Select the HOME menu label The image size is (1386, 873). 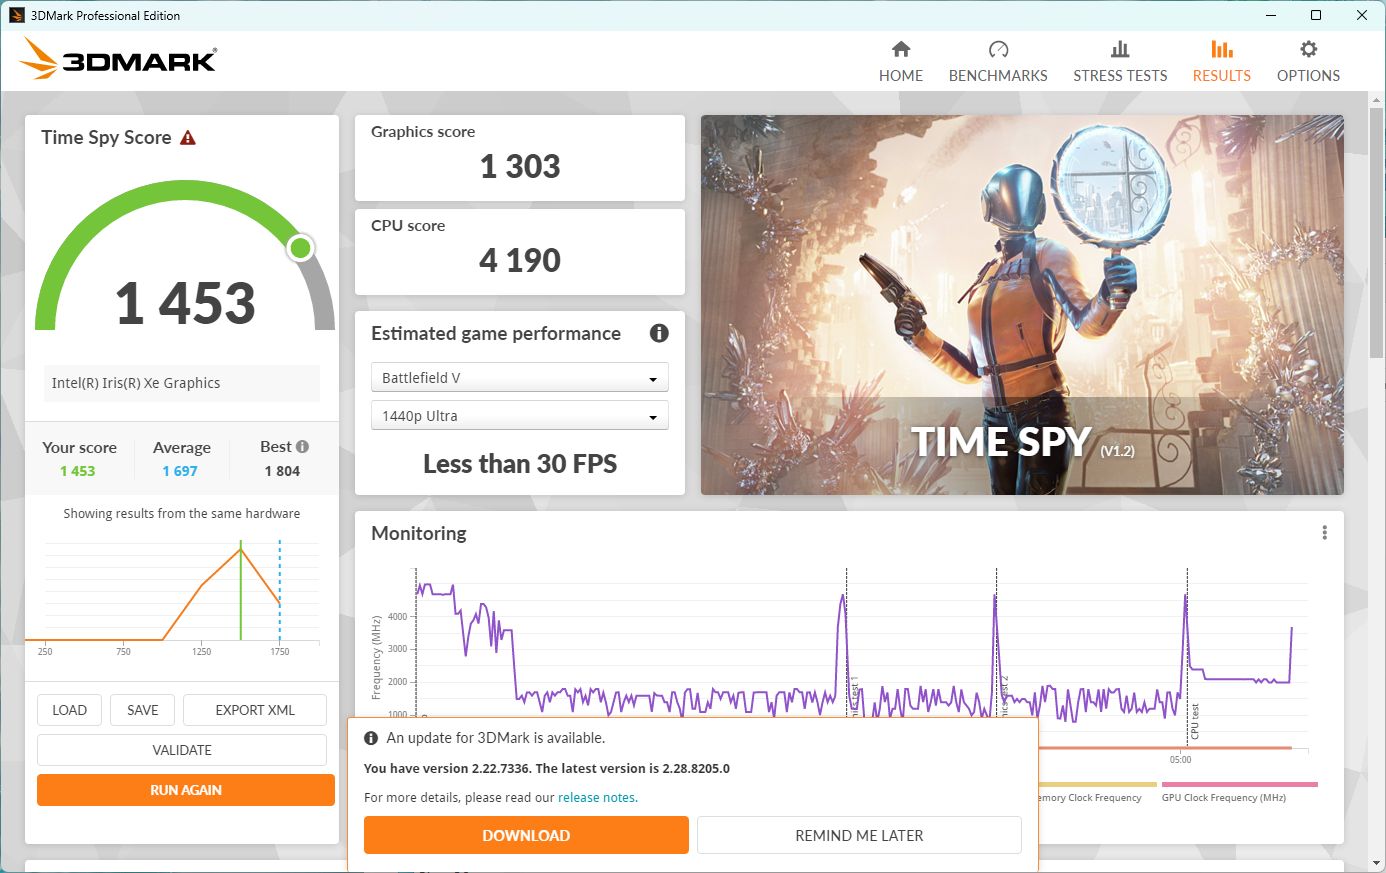click(x=901, y=76)
